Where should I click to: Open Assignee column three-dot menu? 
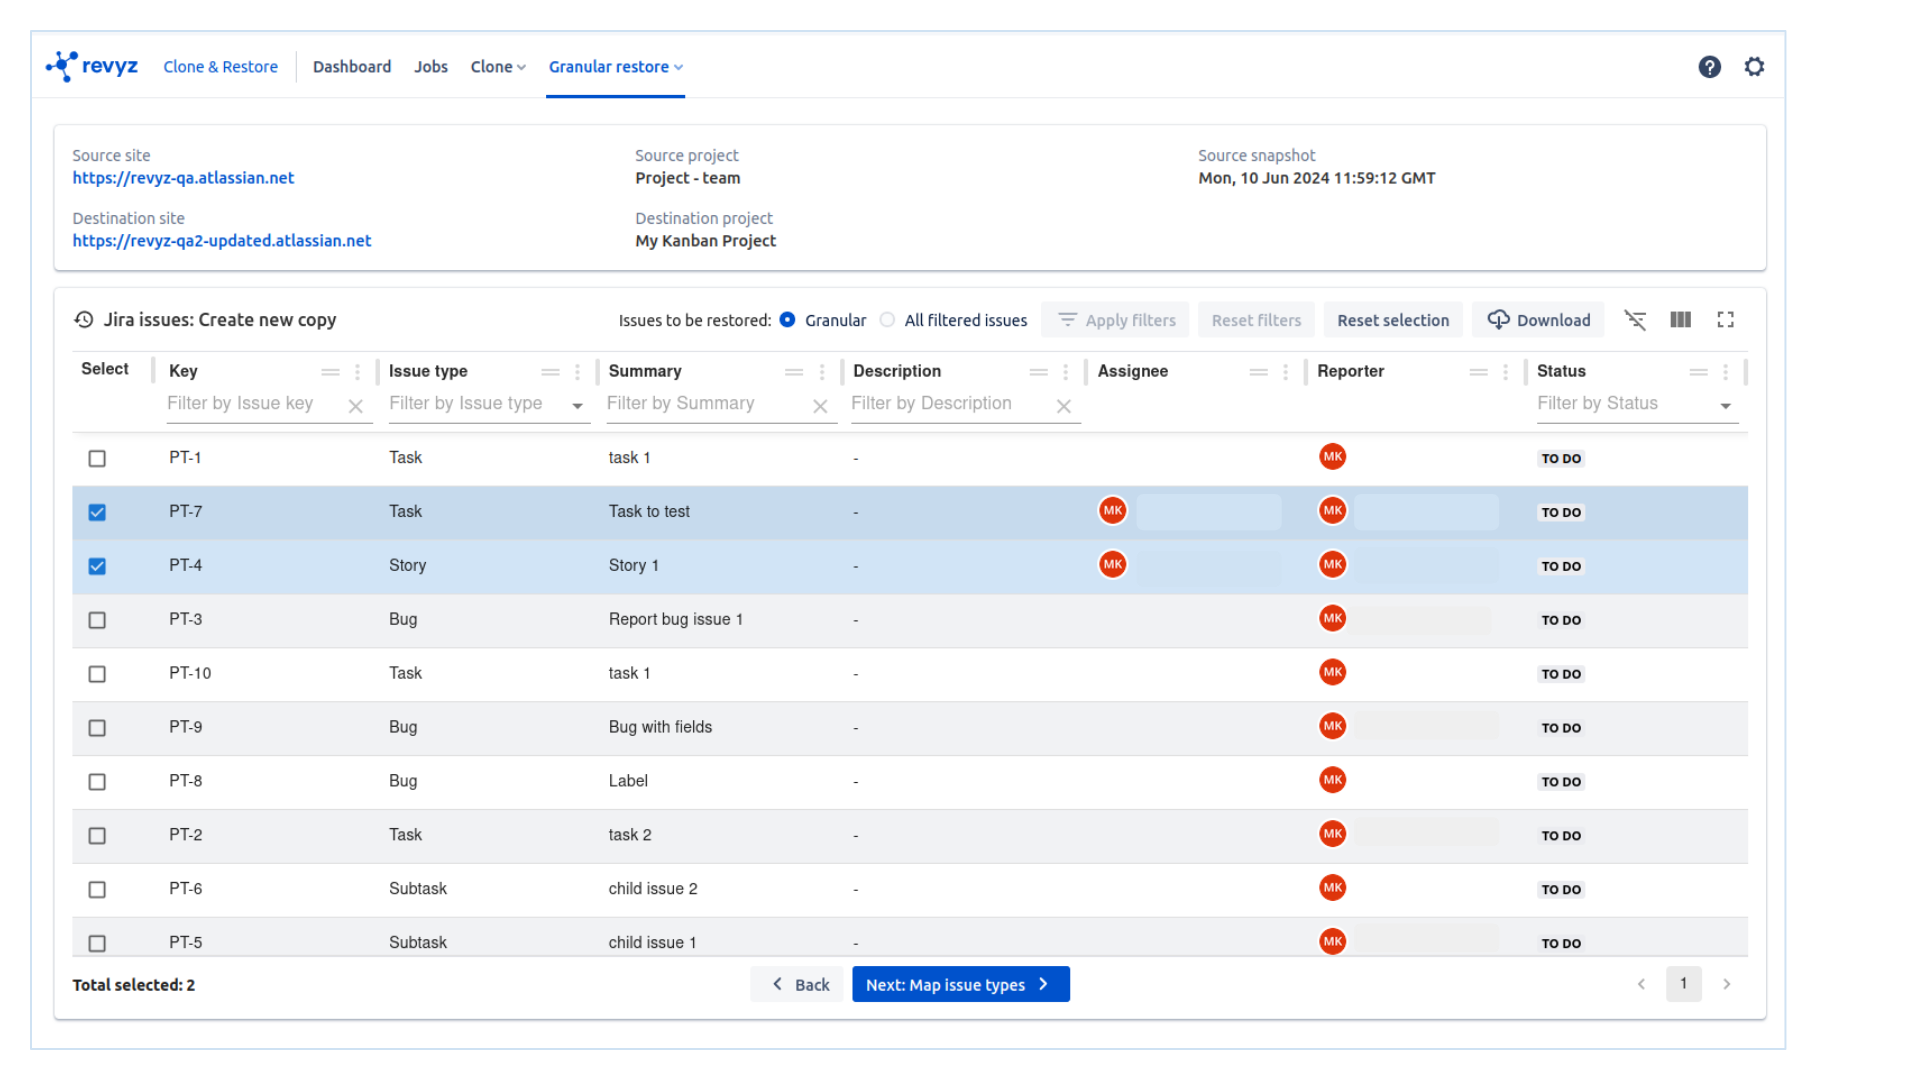1285,372
